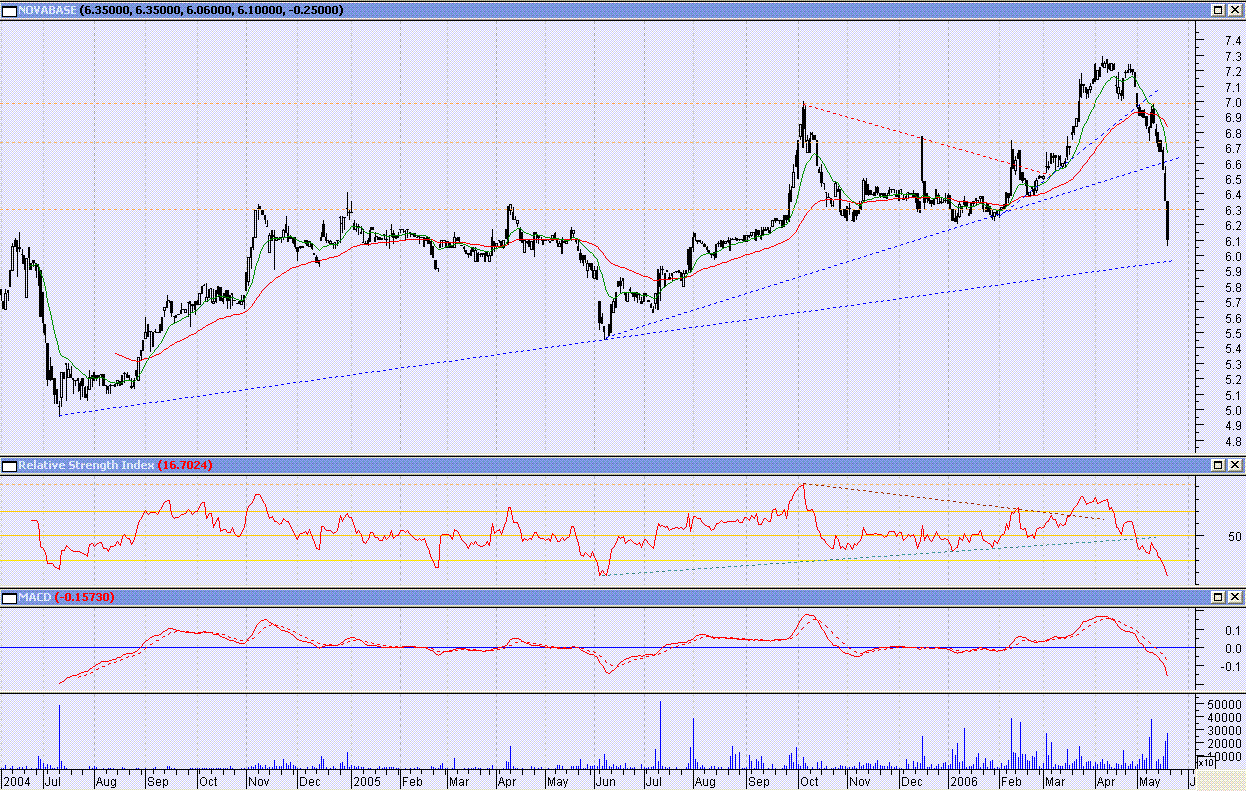The image size is (1246, 791).
Task: Open the MACD panel control icon
Action: click(x=10, y=597)
